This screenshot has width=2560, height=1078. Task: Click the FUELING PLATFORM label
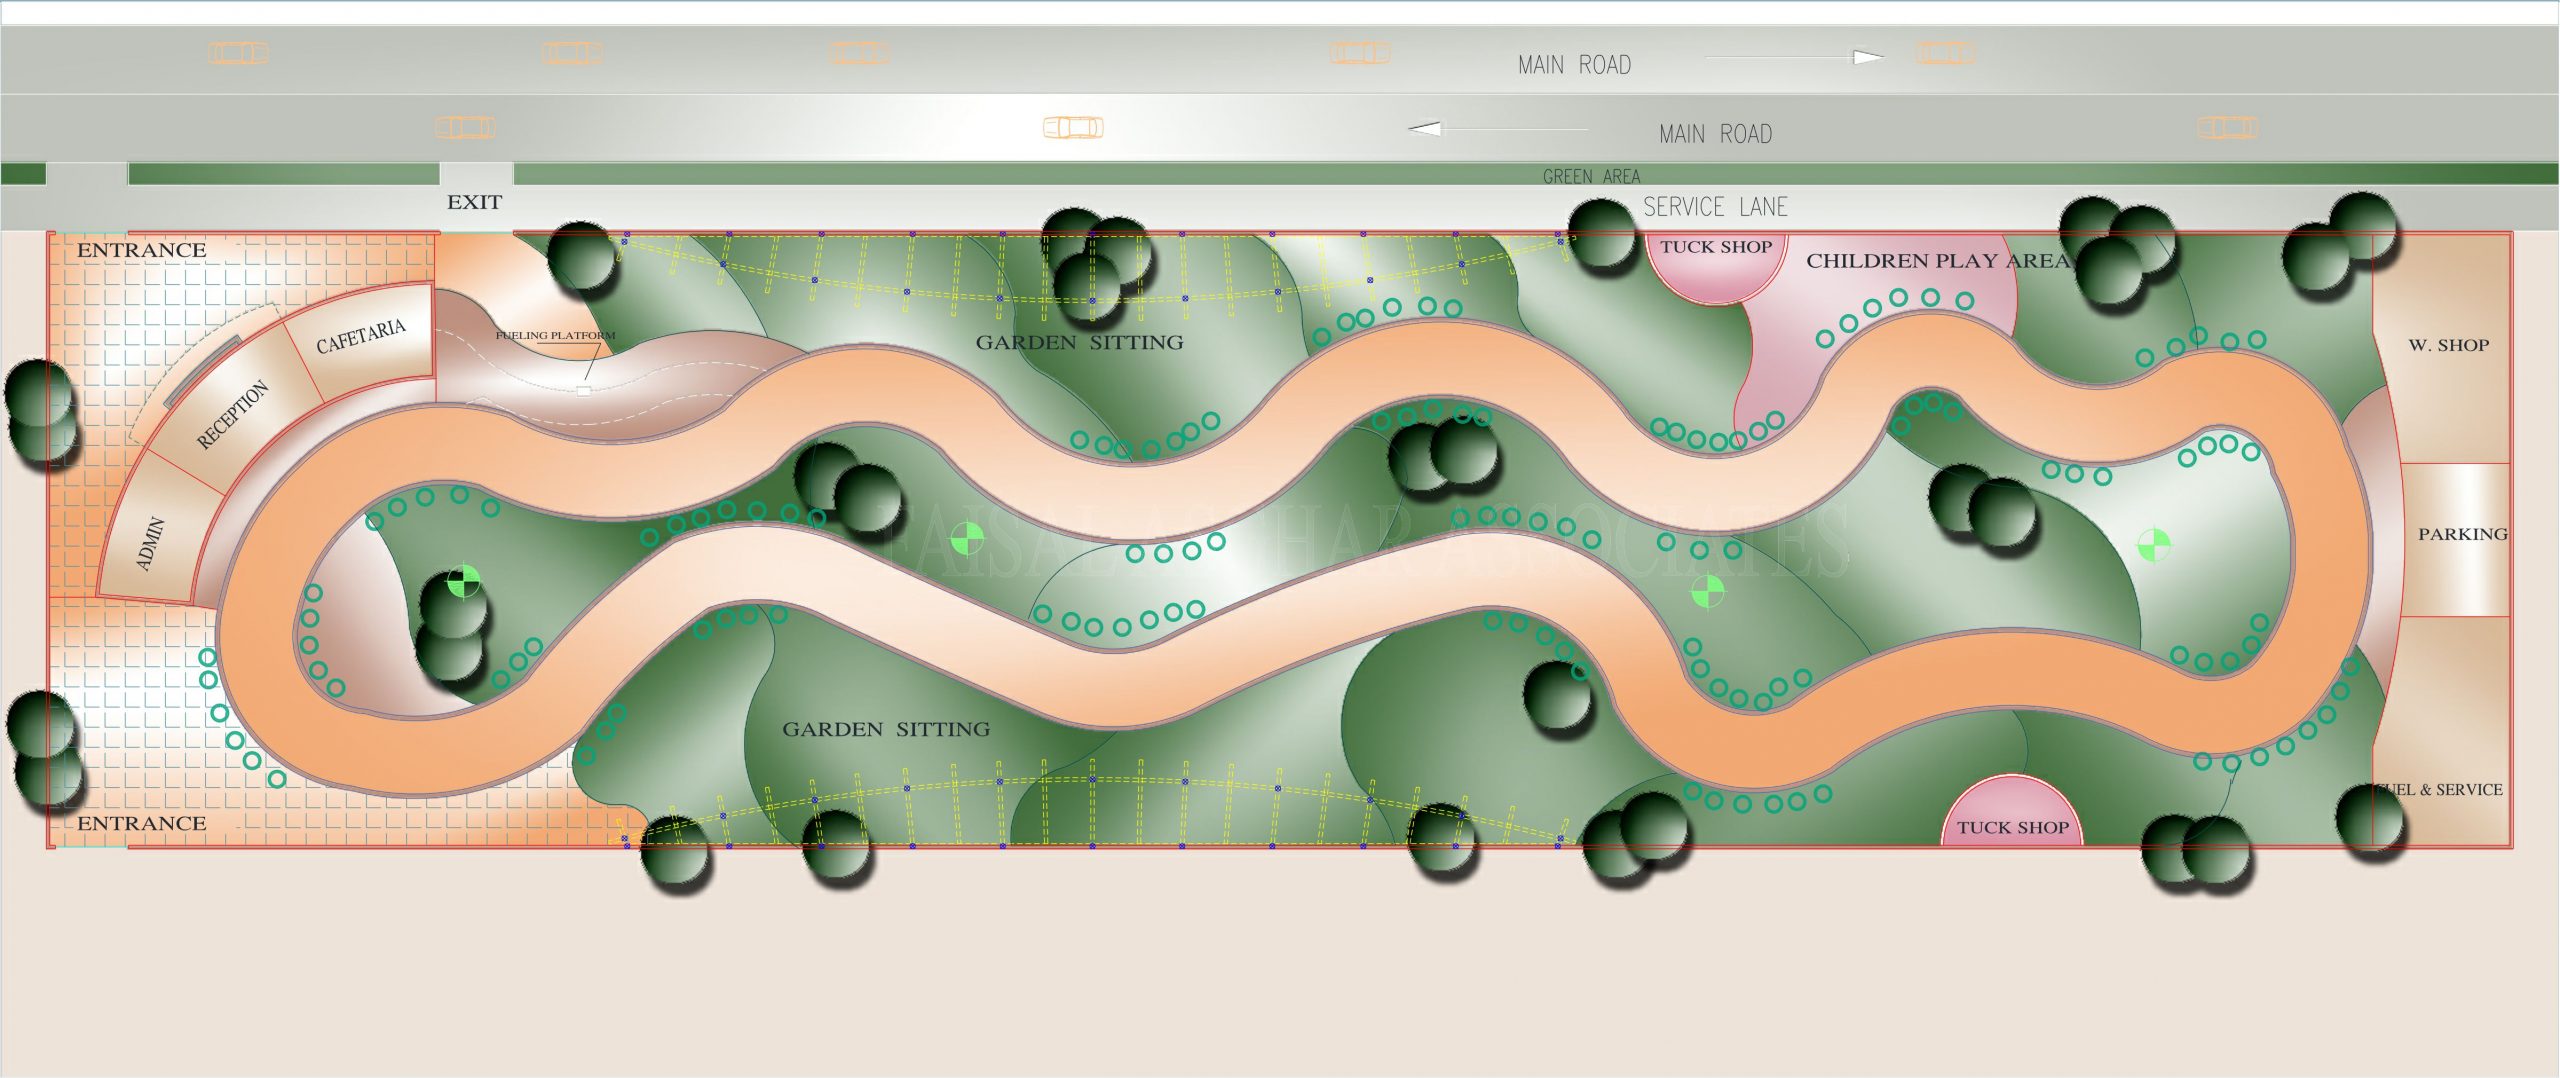[555, 336]
